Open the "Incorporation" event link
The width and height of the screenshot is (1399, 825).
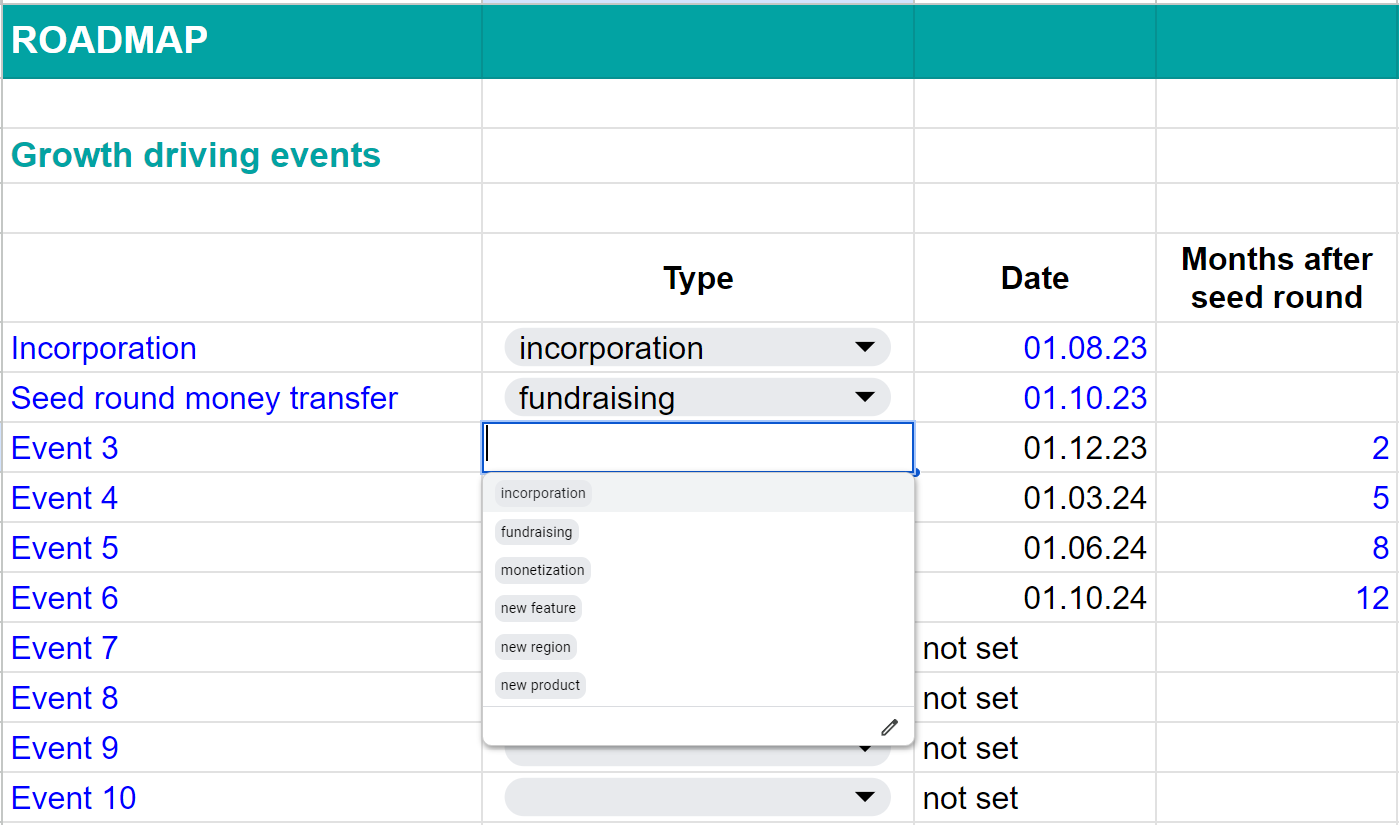(103, 348)
